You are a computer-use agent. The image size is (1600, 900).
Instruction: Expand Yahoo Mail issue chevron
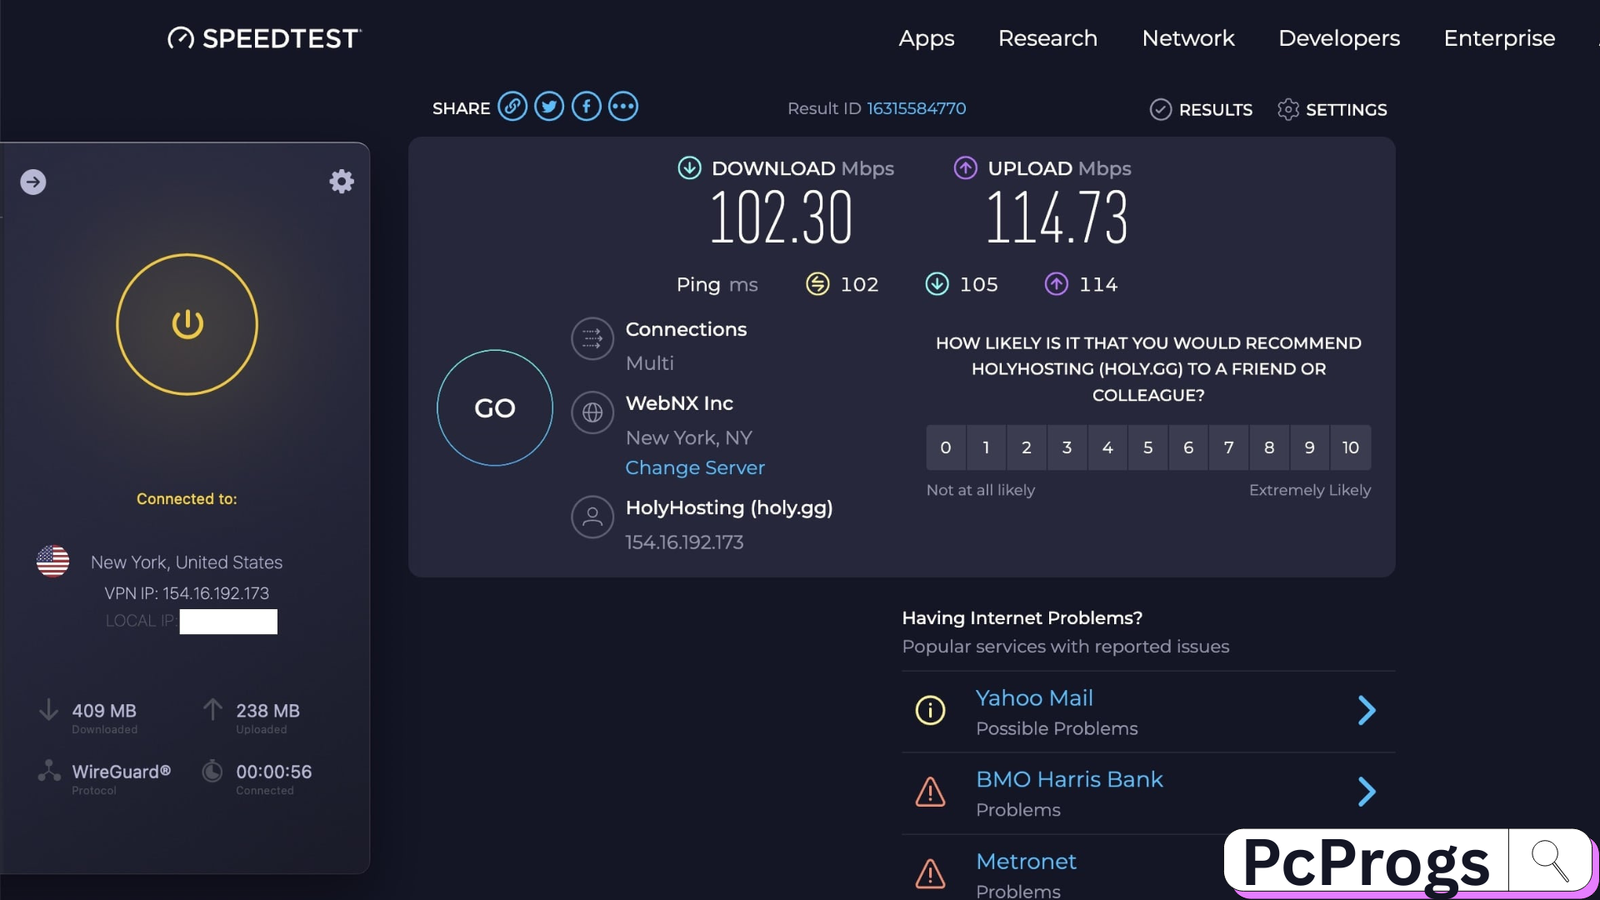(x=1367, y=710)
